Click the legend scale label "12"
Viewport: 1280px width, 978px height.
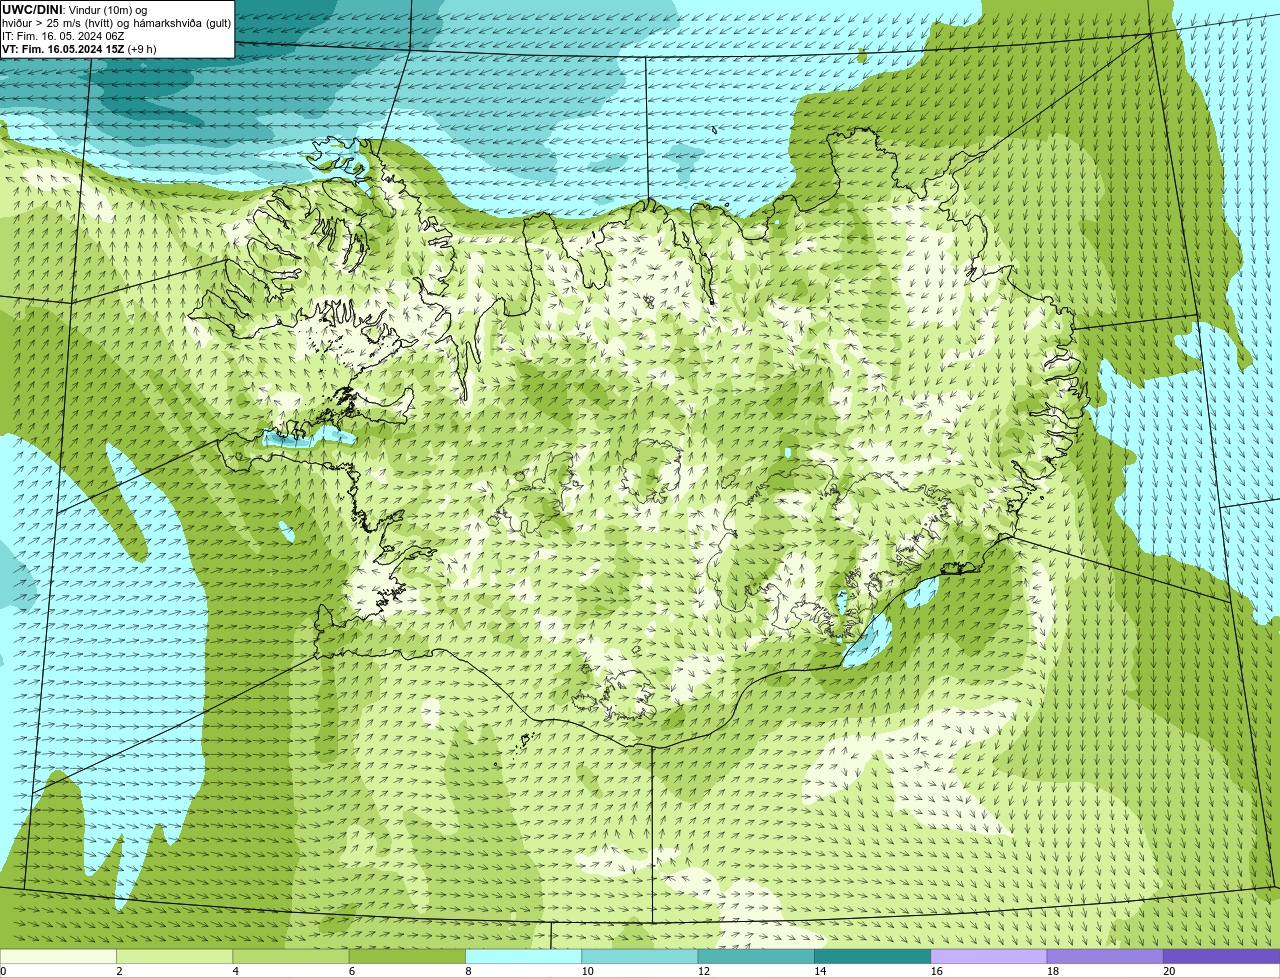click(703, 971)
